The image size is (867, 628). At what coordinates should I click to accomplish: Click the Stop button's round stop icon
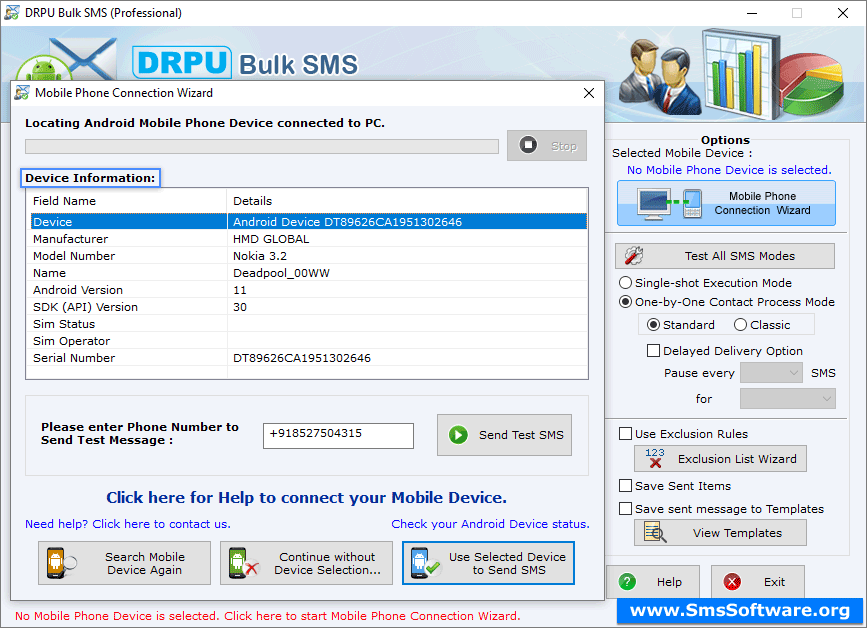click(528, 145)
